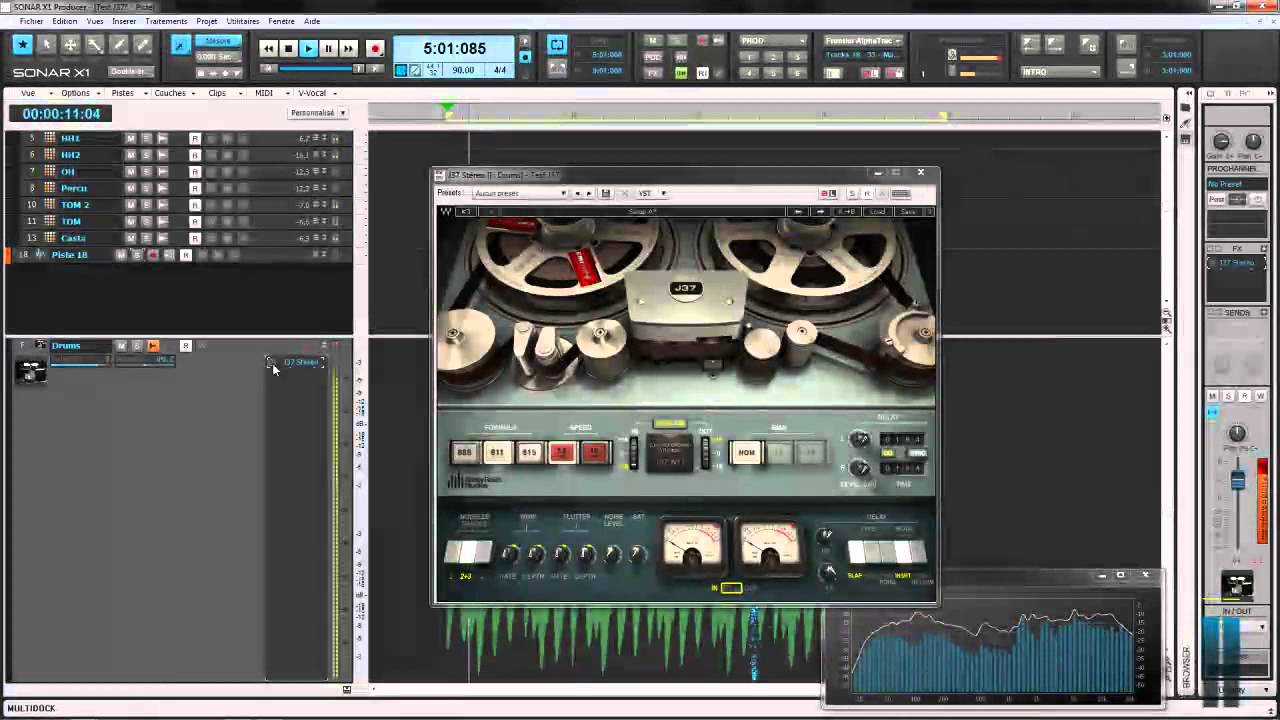Choose the Move tool crosshair icon
The image size is (1280, 720).
pyautogui.click(x=70, y=45)
